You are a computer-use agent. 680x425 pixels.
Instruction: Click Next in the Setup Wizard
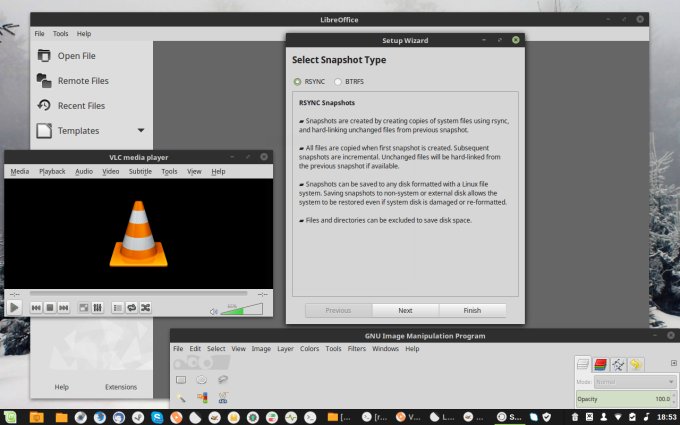click(405, 310)
